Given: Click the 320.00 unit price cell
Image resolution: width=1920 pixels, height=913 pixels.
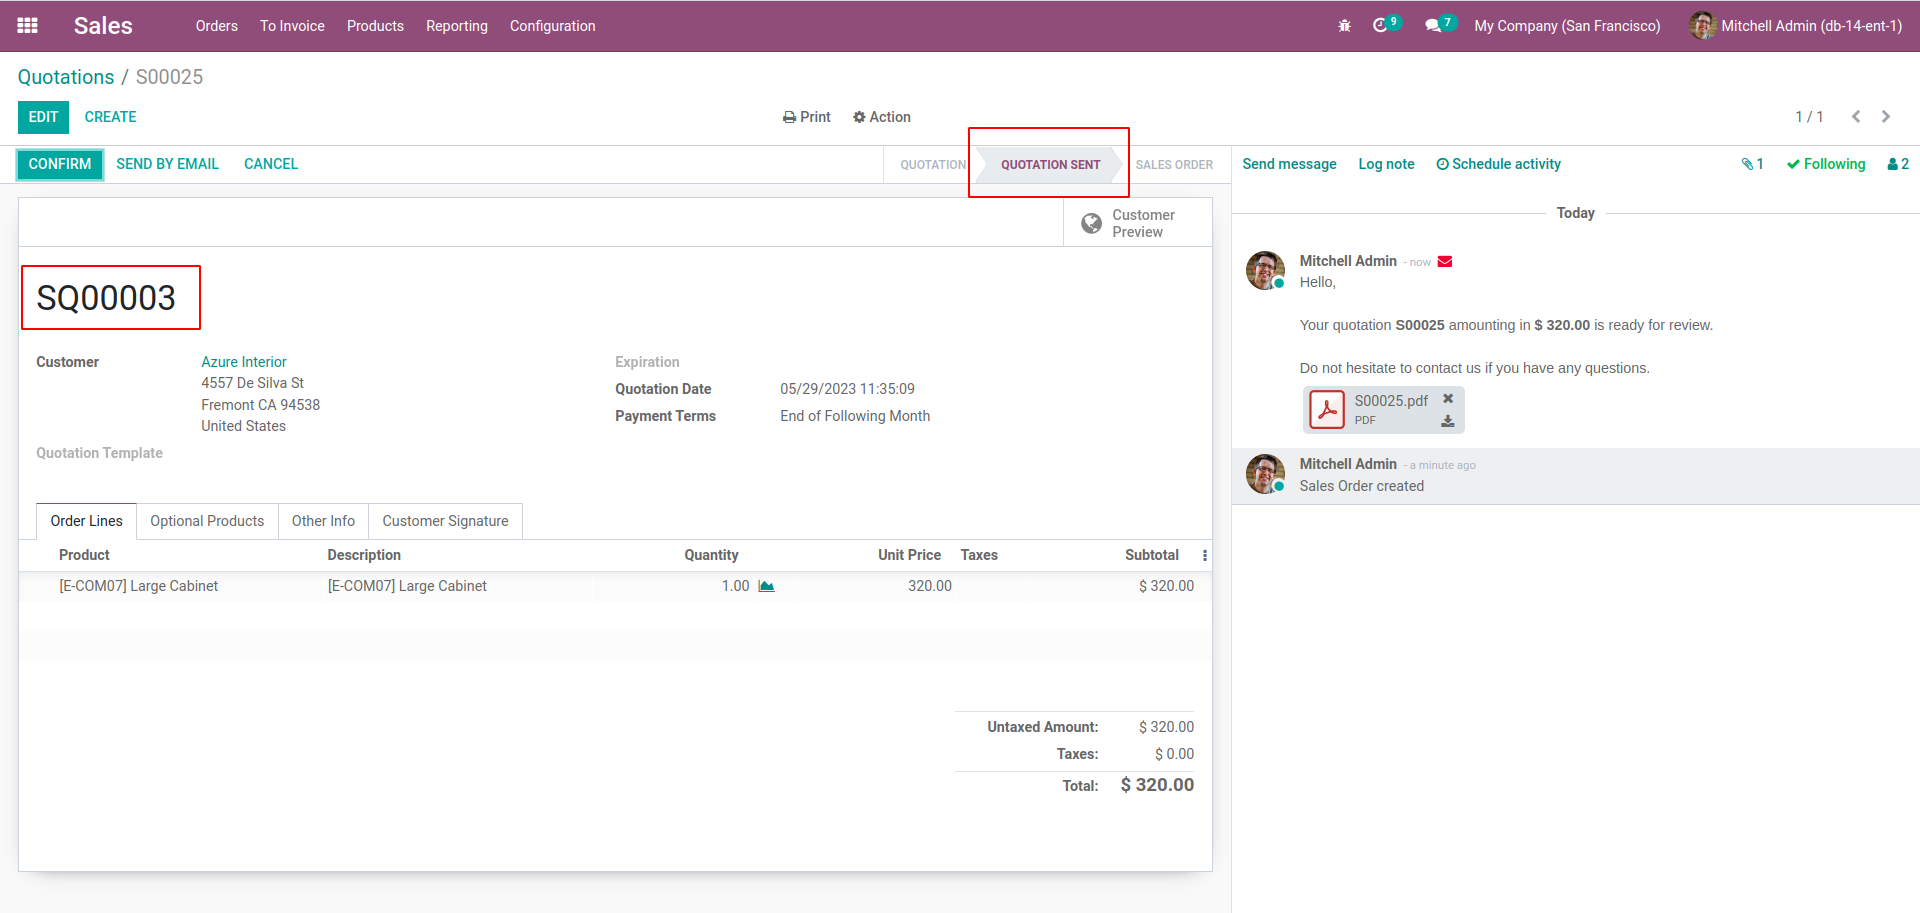Looking at the screenshot, I should pos(930,586).
